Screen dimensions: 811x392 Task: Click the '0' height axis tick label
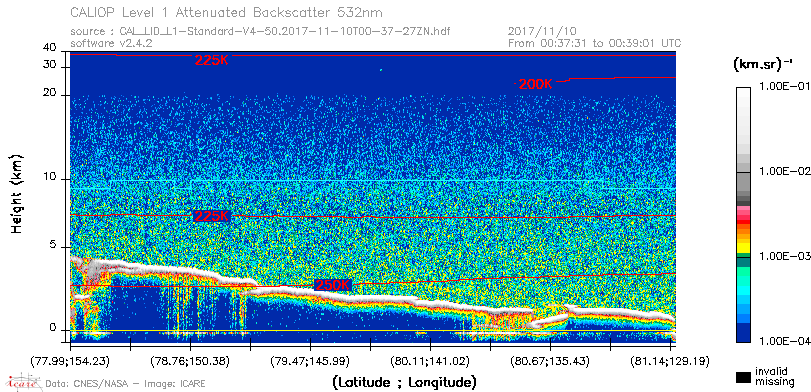(x=53, y=328)
